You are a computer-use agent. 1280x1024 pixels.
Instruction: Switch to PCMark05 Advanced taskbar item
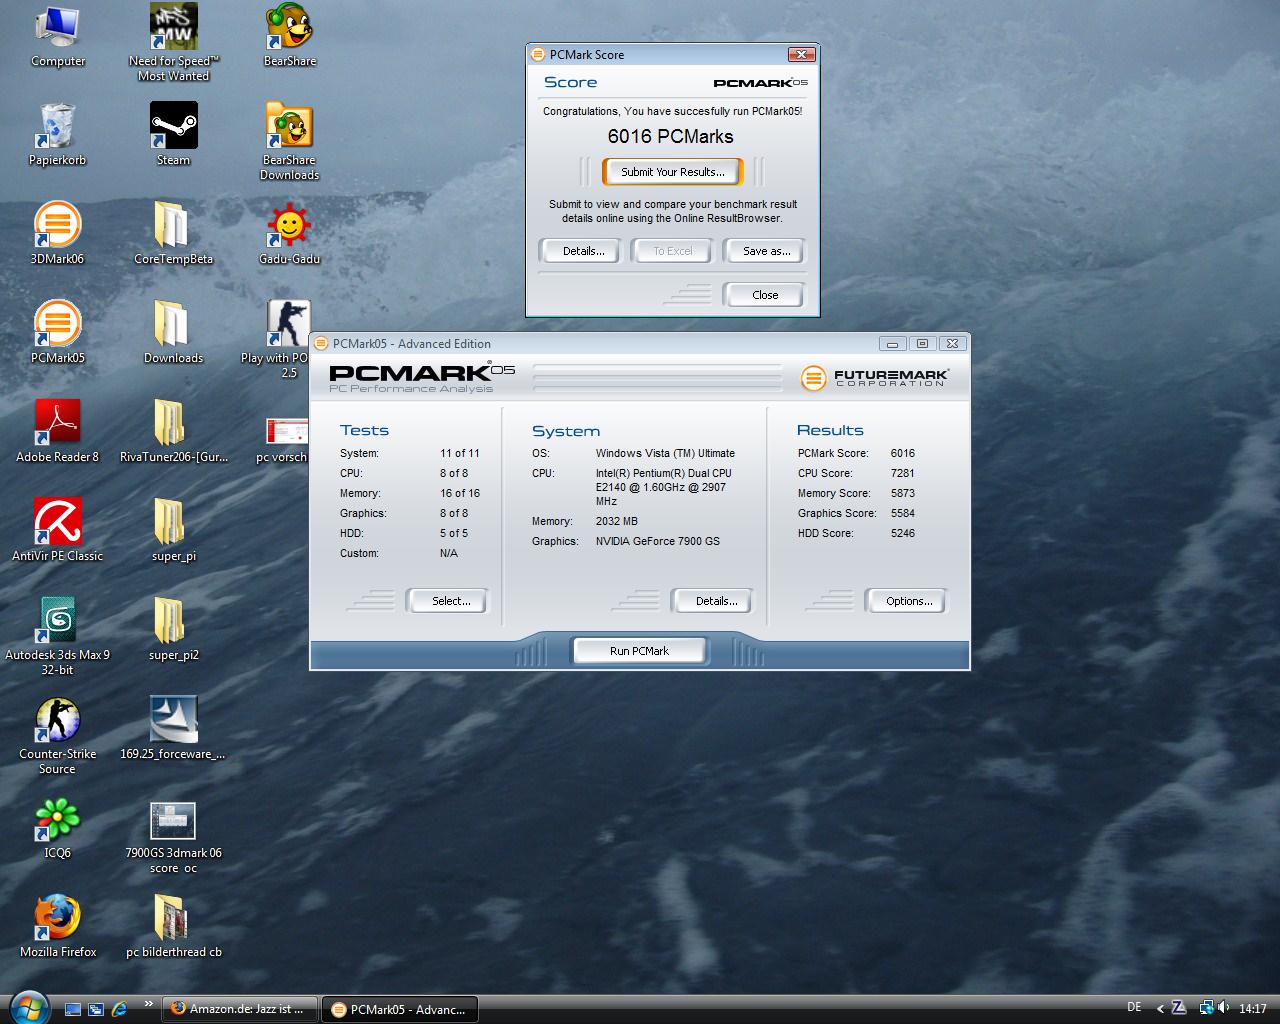click(401, 1009)
